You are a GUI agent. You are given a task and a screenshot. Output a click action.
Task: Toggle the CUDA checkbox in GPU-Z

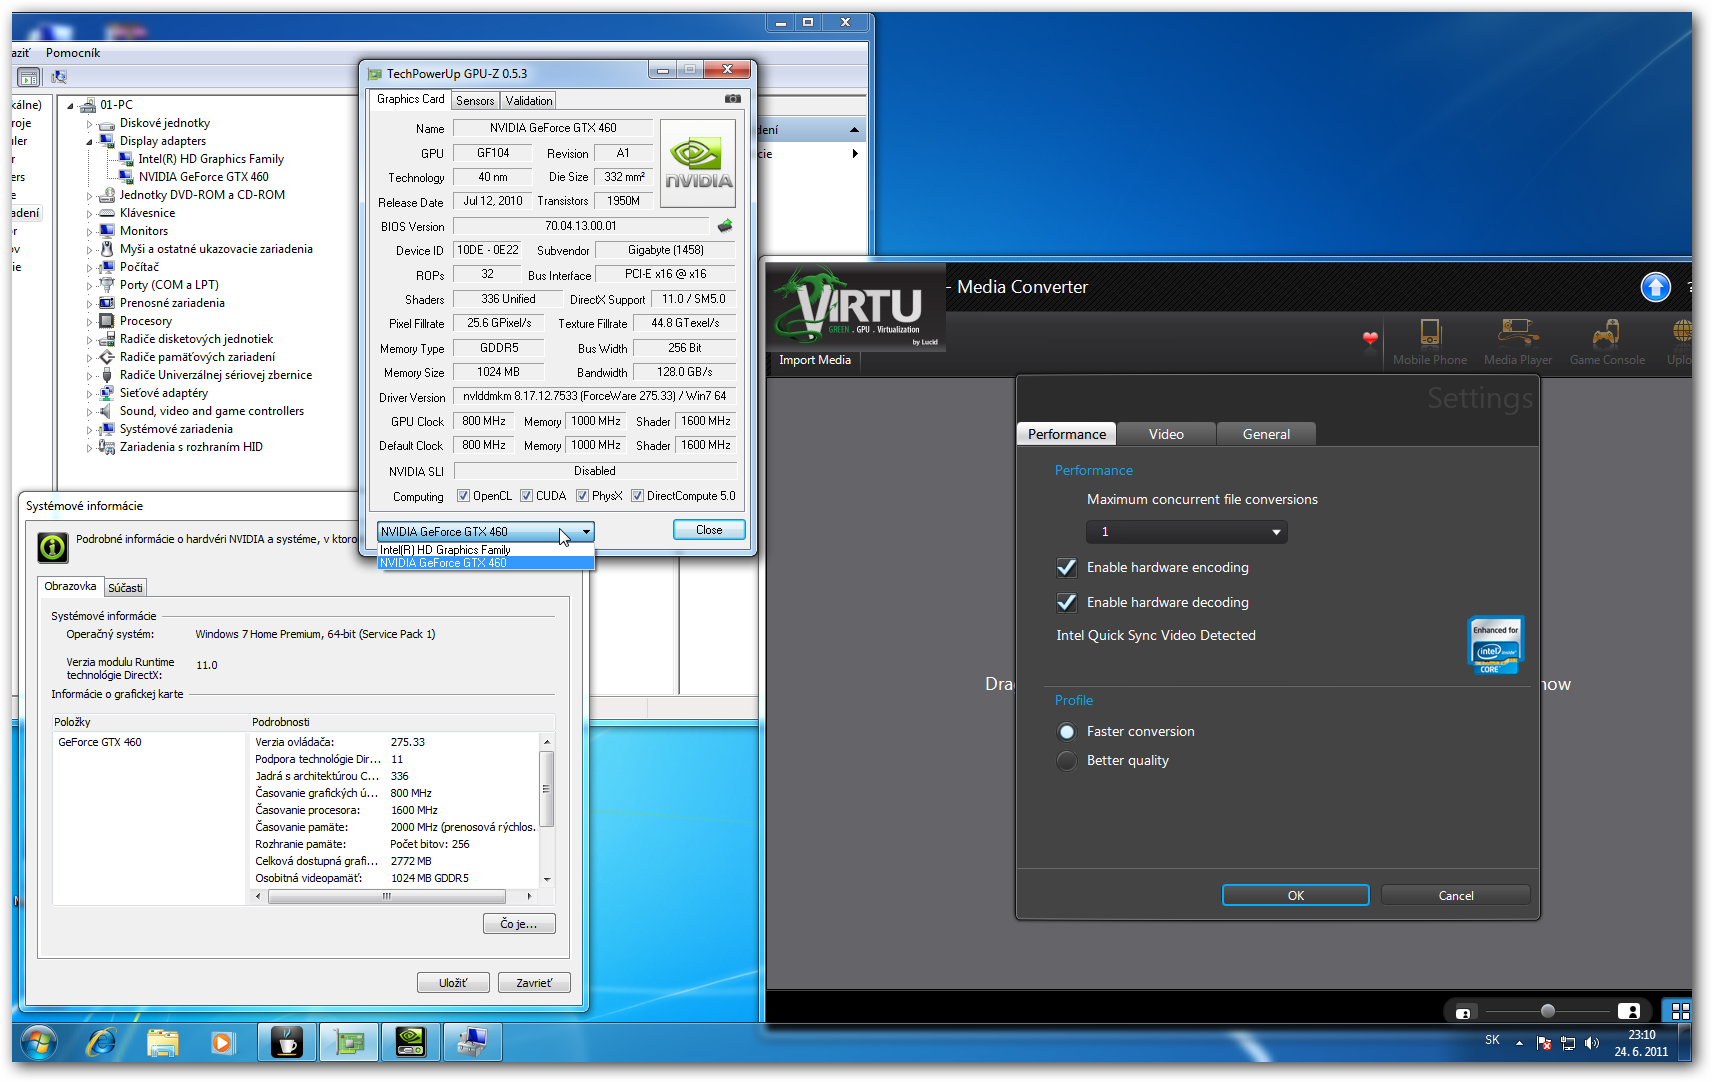tap(526, 496)
